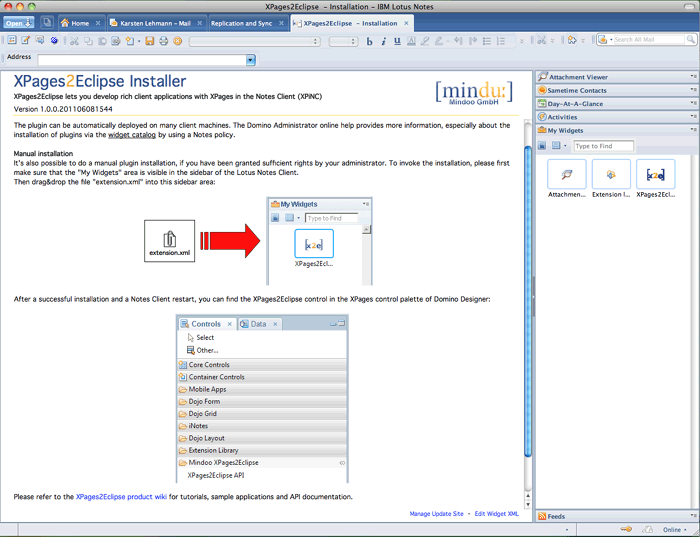Expand the Attachment Viewer sidebar panel
700x537 pixels.
click(617, 77)
